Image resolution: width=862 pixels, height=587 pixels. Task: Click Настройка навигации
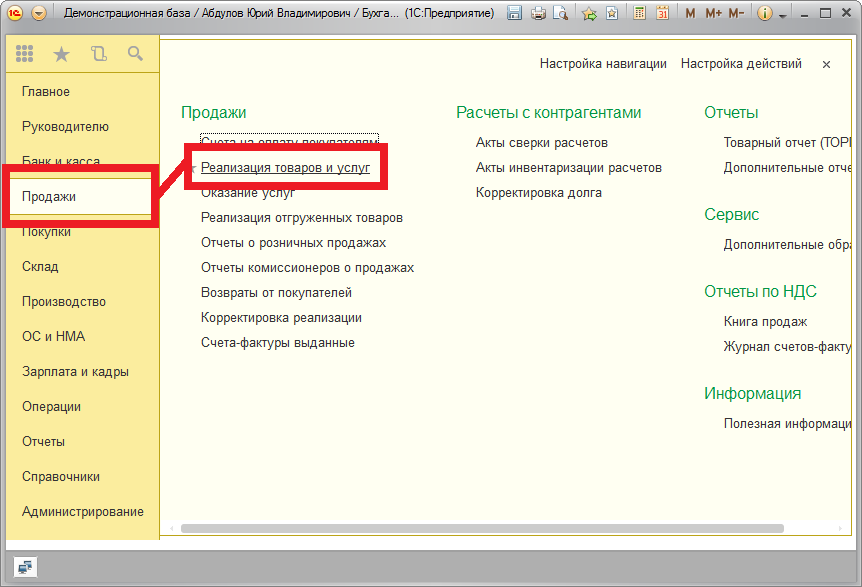click(x=603, y=64)
